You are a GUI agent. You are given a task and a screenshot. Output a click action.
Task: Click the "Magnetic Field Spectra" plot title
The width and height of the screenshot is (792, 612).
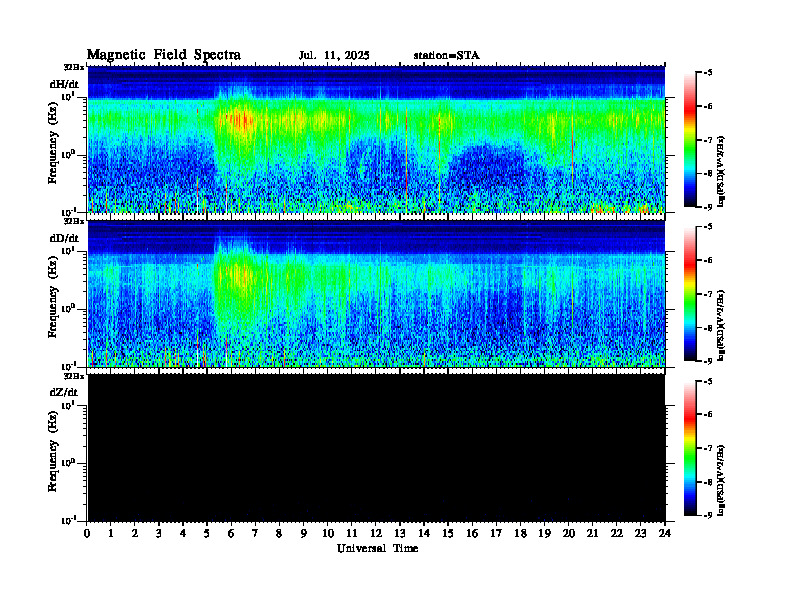(164, 55)
